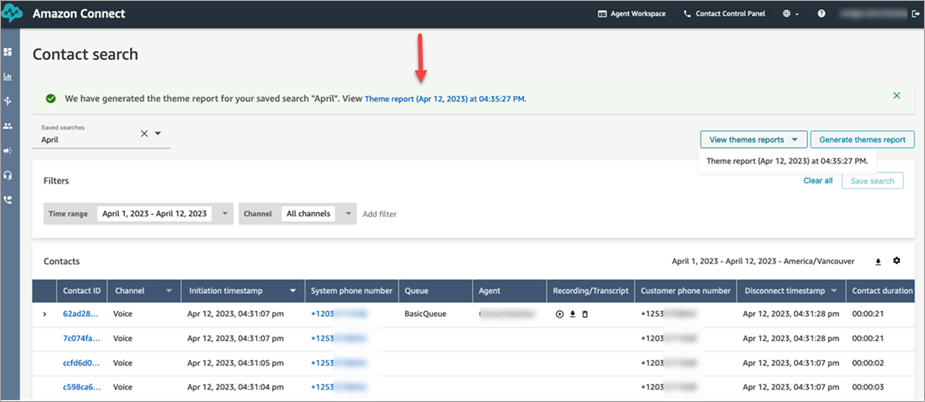Screen dimensions: 925x402
Task: Open Agent Workspace from top bar
Action: point(632,15)
